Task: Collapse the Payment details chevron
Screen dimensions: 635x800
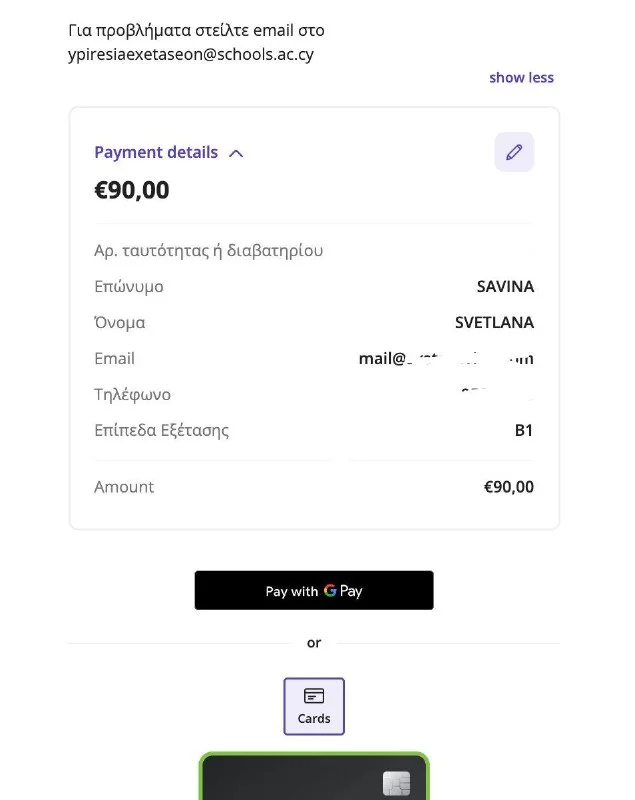Action: pos(236,153)
